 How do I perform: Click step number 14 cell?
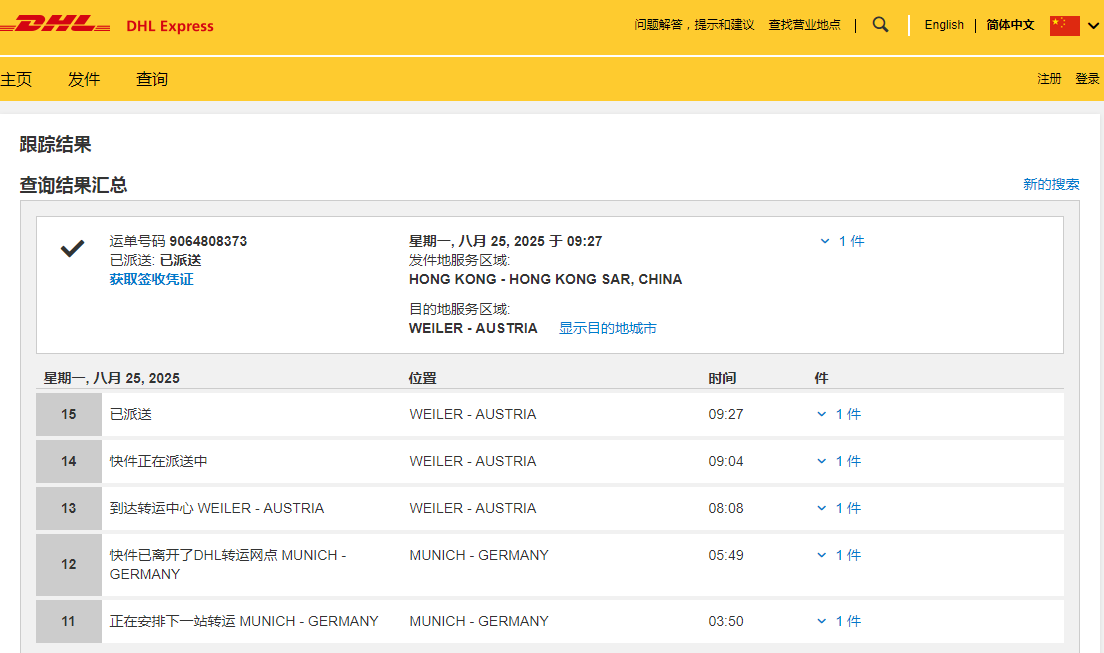69,461
